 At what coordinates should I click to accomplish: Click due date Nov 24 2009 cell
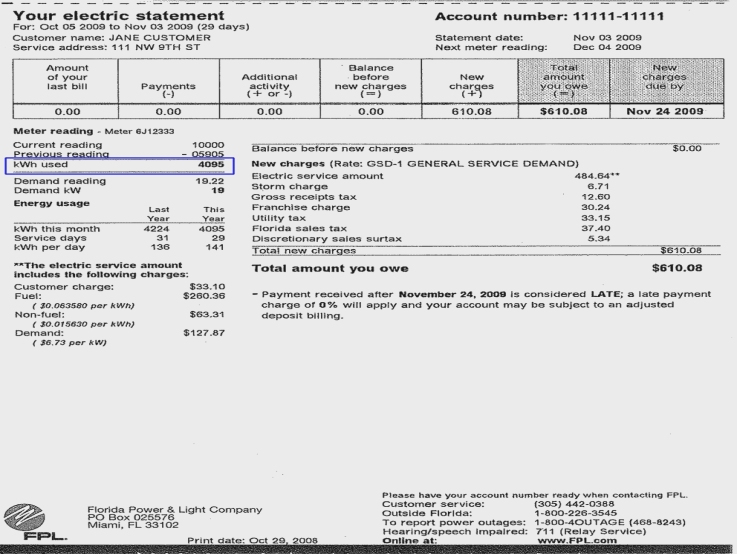pos(666,111)
